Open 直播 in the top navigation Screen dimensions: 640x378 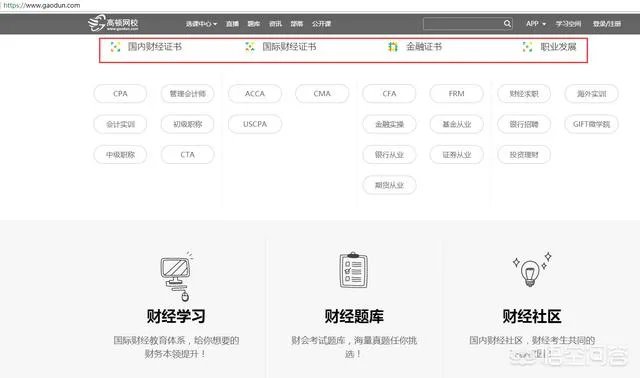coord(233,24)
